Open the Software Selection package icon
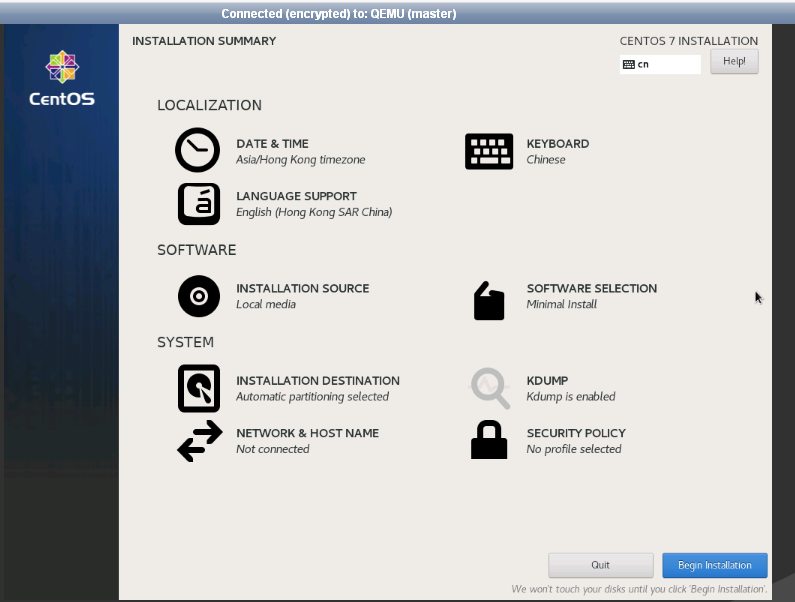Image resolution: width=795 pixels, height=602 pixels. tap(489, 301)
